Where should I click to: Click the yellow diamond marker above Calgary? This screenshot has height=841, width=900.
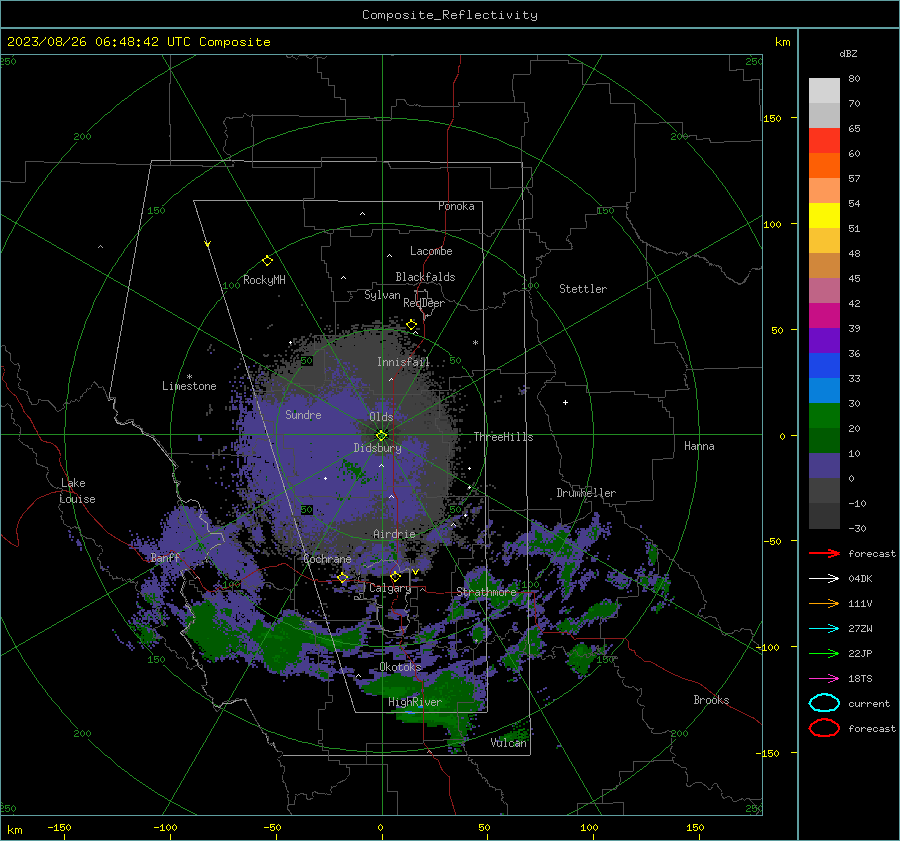coord(395,576)
